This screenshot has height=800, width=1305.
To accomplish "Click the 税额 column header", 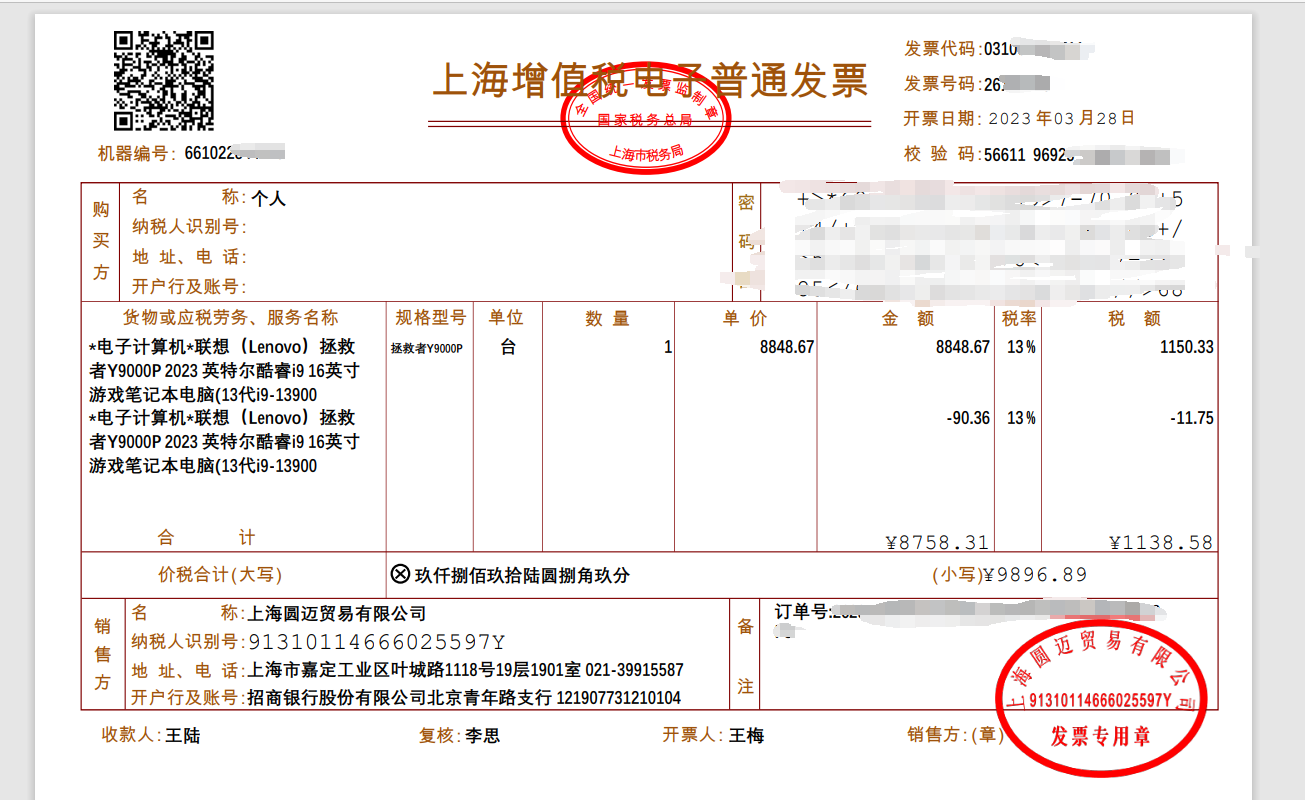I will (x=1134, y=318).
